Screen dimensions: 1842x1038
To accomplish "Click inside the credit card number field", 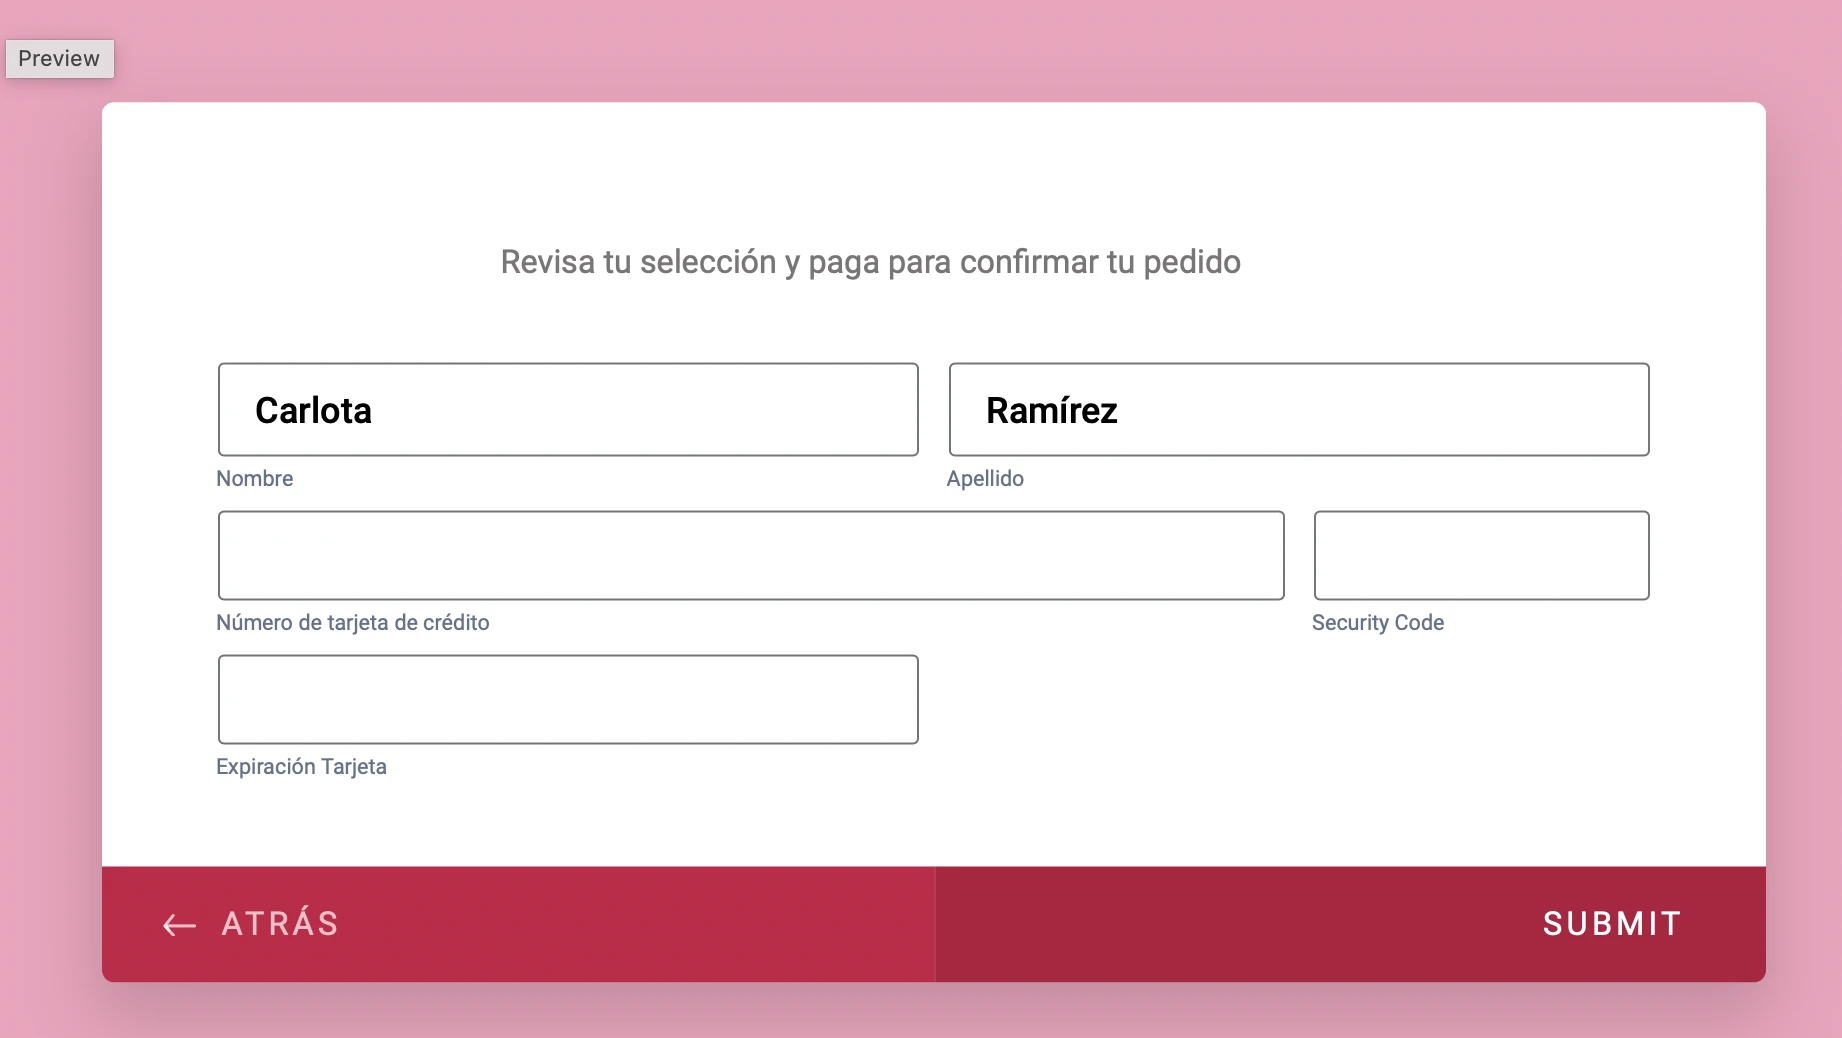I will 750,555.
